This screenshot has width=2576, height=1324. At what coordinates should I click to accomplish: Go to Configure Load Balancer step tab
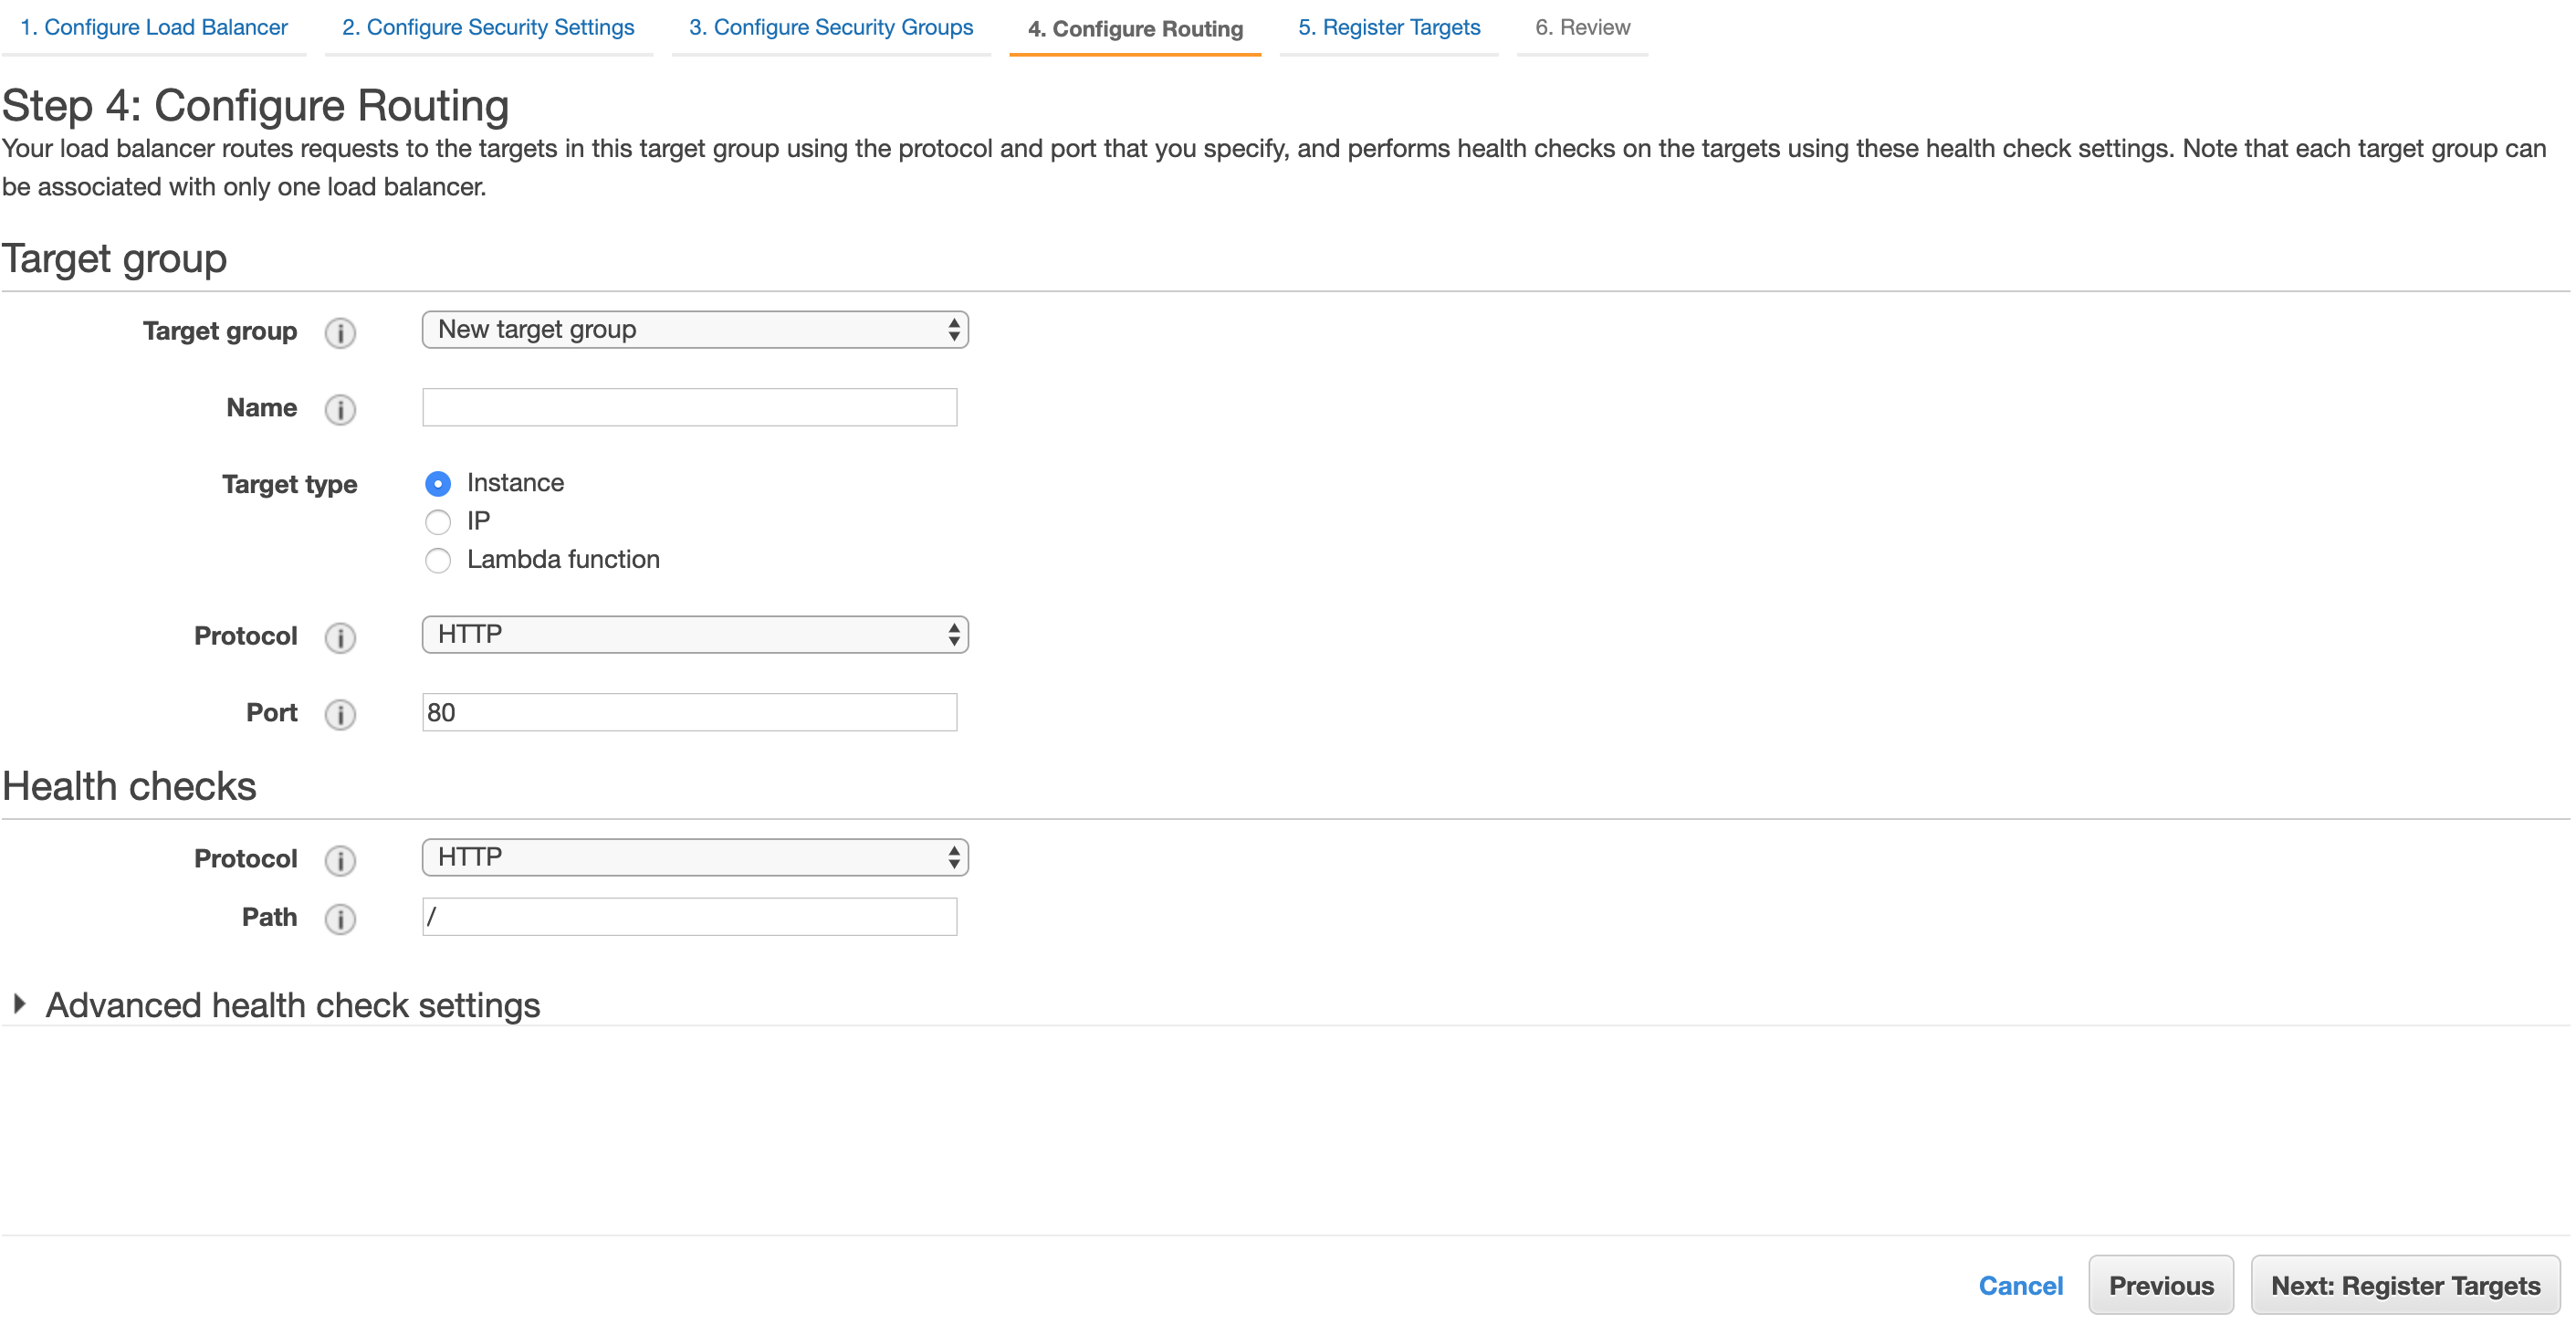coord(154,27)
